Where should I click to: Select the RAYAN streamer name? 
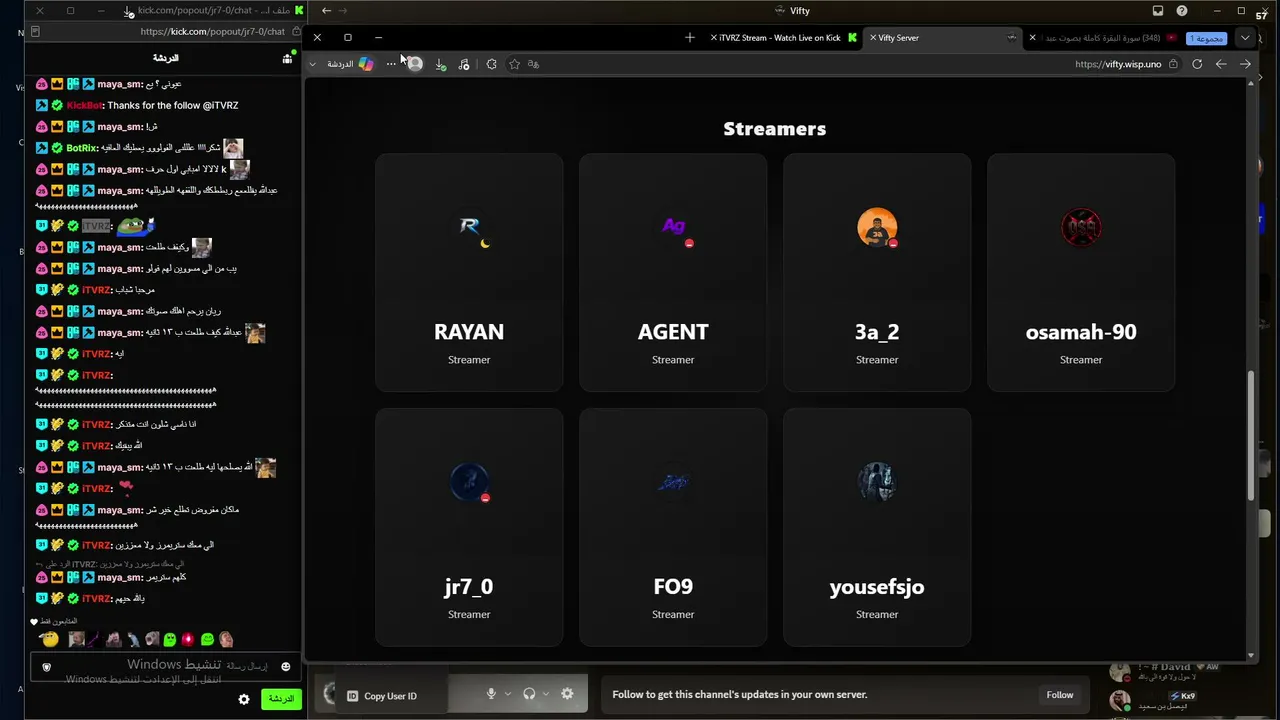coord(469,332)
